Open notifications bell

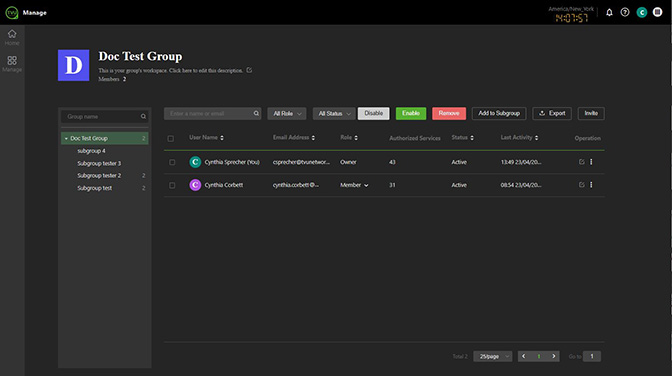click(609, 12)
